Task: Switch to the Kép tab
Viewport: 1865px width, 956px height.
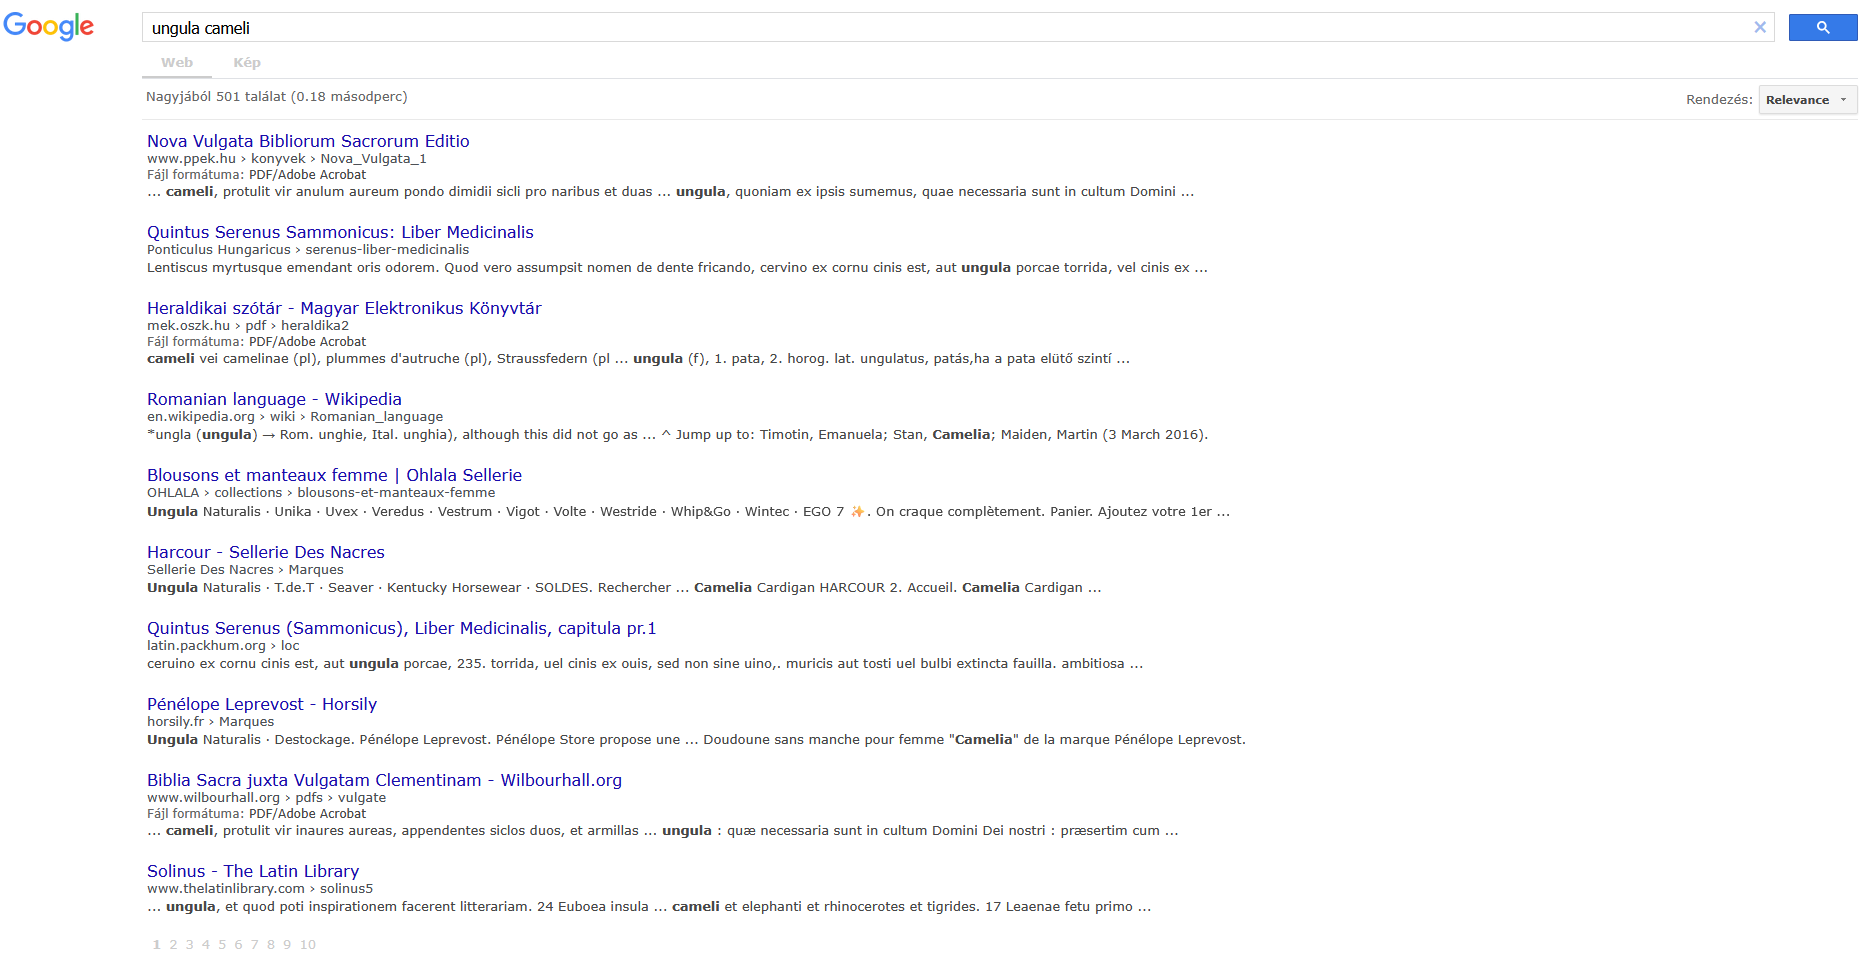Action: pos(247,62)
